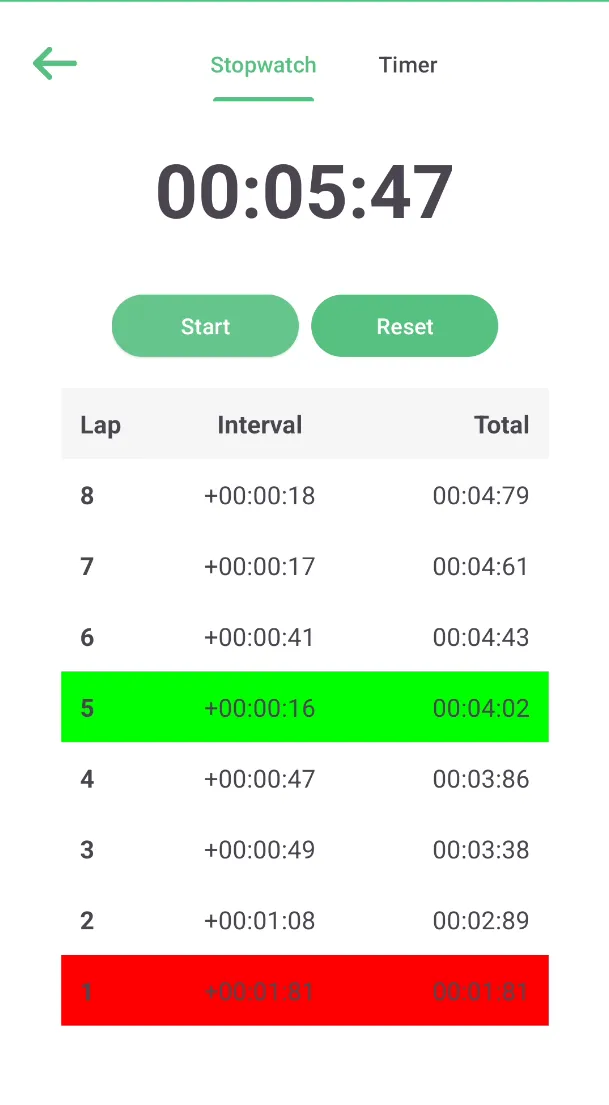Start the stopwatch with the Start button

pos(205,326)
